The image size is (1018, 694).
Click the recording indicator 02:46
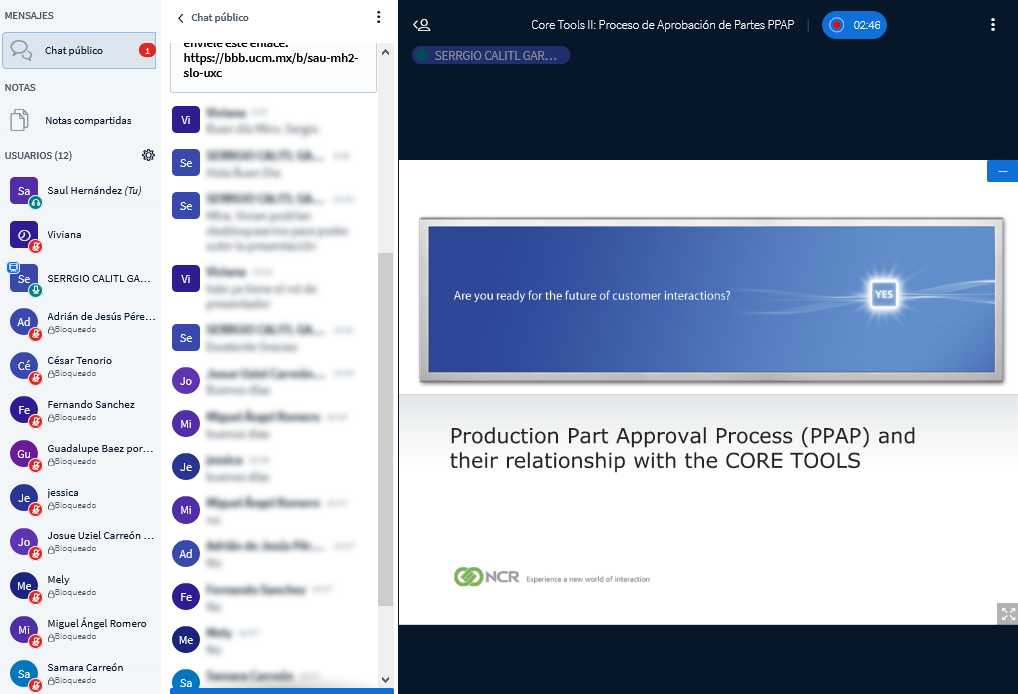pos(854,25)
